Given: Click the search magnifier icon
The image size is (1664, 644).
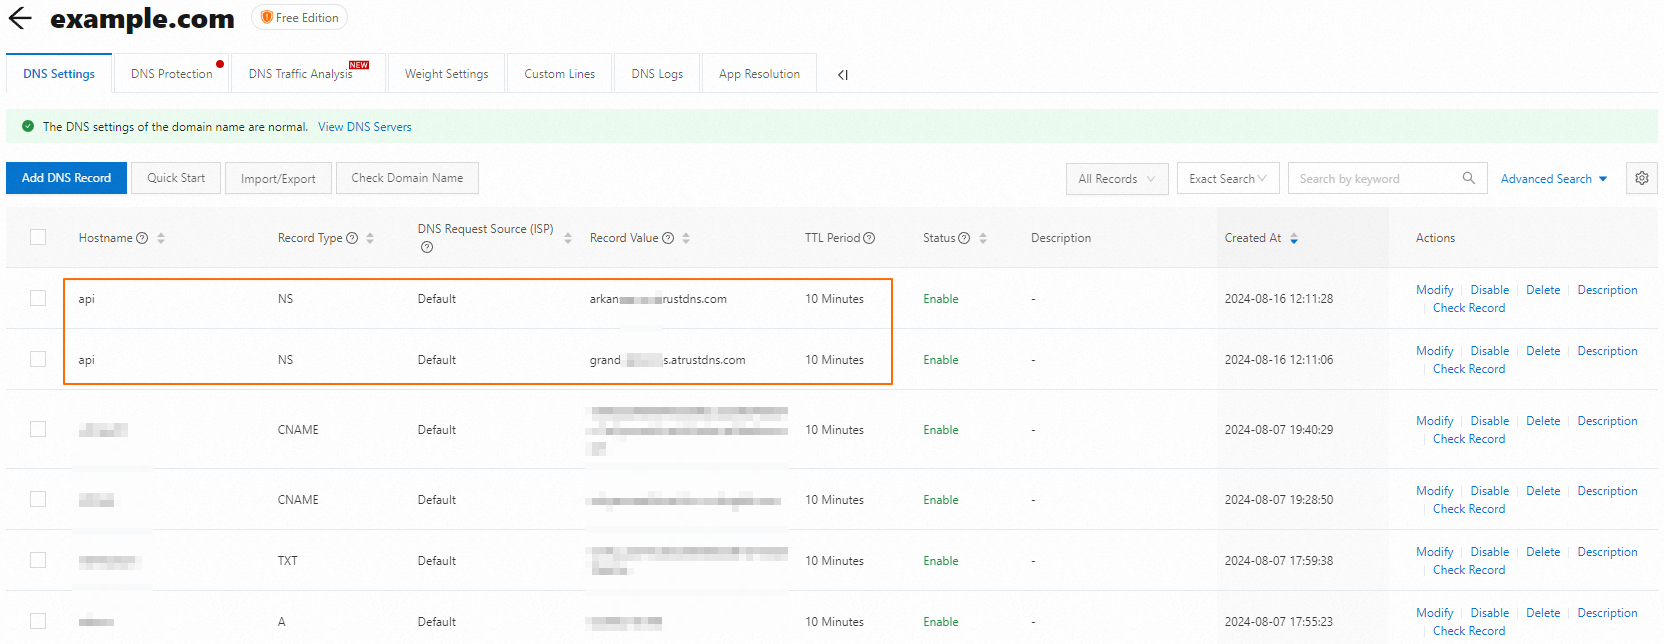Looking at the screenshot, I should click(1468, 178).
